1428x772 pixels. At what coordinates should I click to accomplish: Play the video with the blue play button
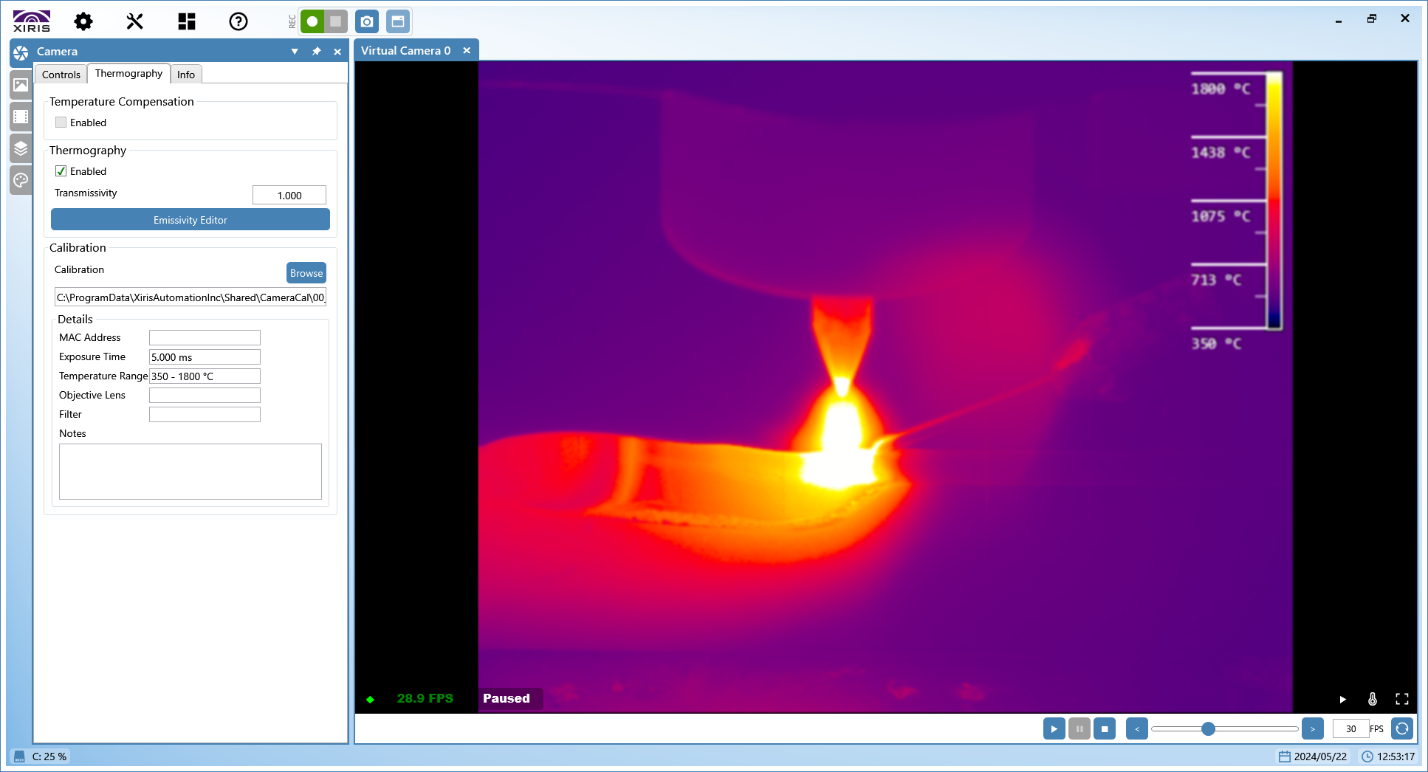(1054, 729)
